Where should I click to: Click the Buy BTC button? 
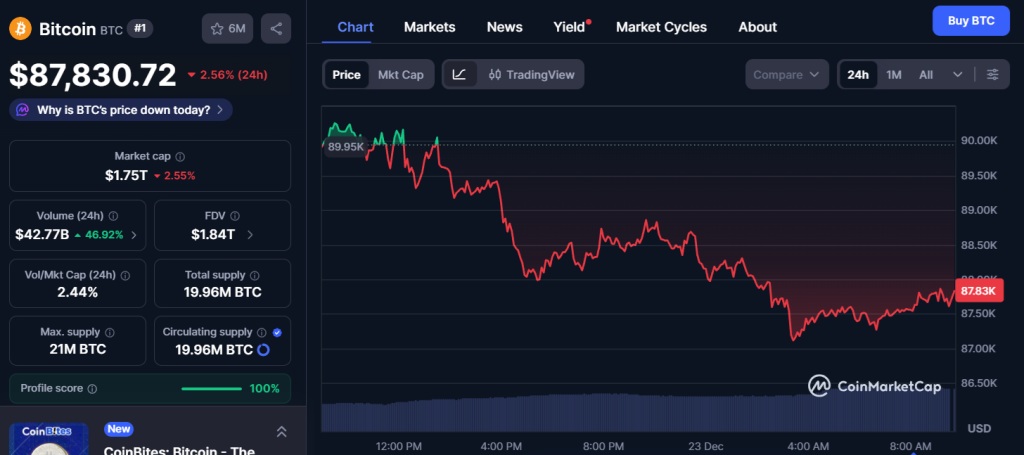(x=970, y=21)
